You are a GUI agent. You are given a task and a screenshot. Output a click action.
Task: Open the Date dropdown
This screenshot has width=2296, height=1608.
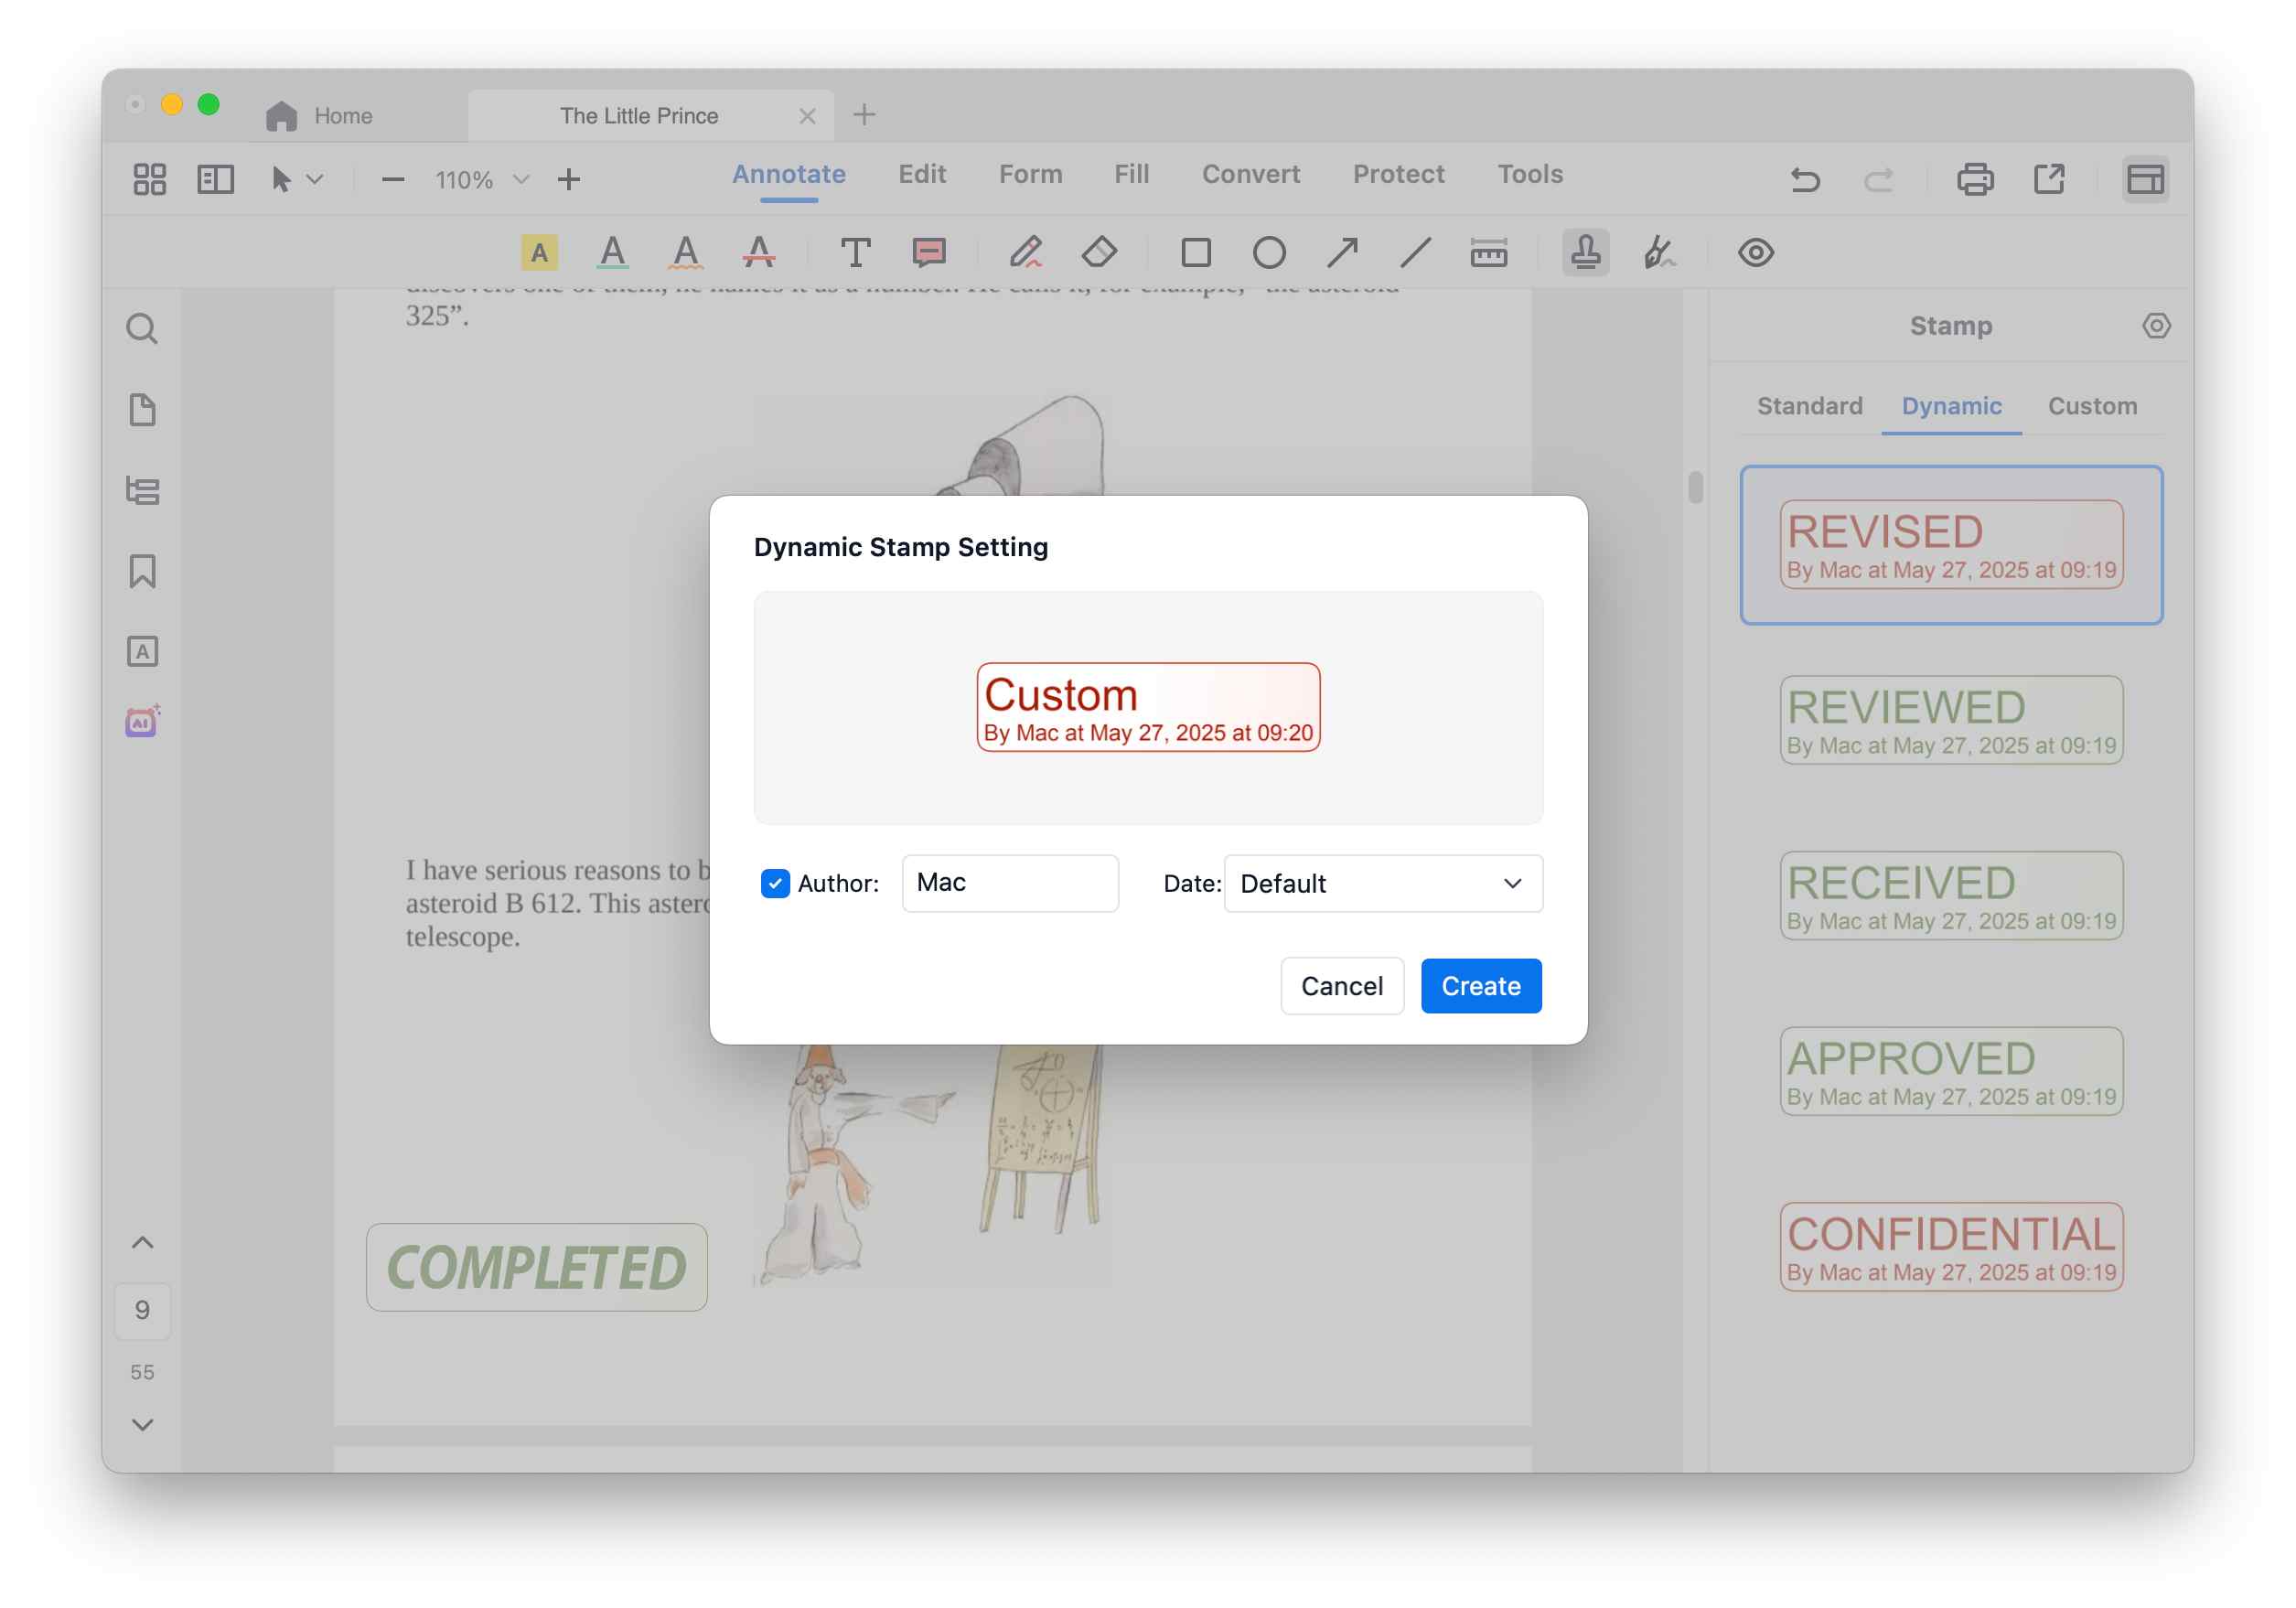1383,883
